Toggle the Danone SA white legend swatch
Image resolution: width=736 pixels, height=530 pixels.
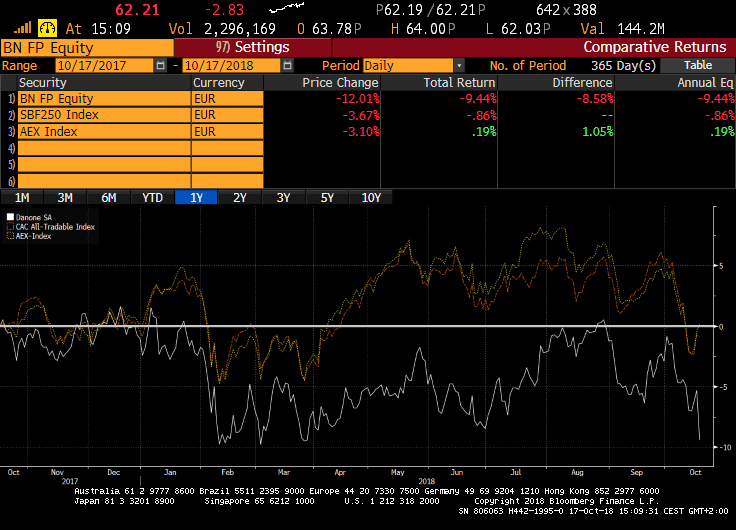[x=10, y=216]
